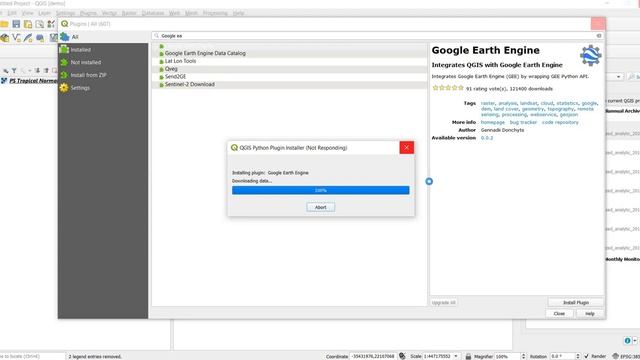Click the lock scale icon
This screenshot has width=640, height=360.
pos(468,356)
